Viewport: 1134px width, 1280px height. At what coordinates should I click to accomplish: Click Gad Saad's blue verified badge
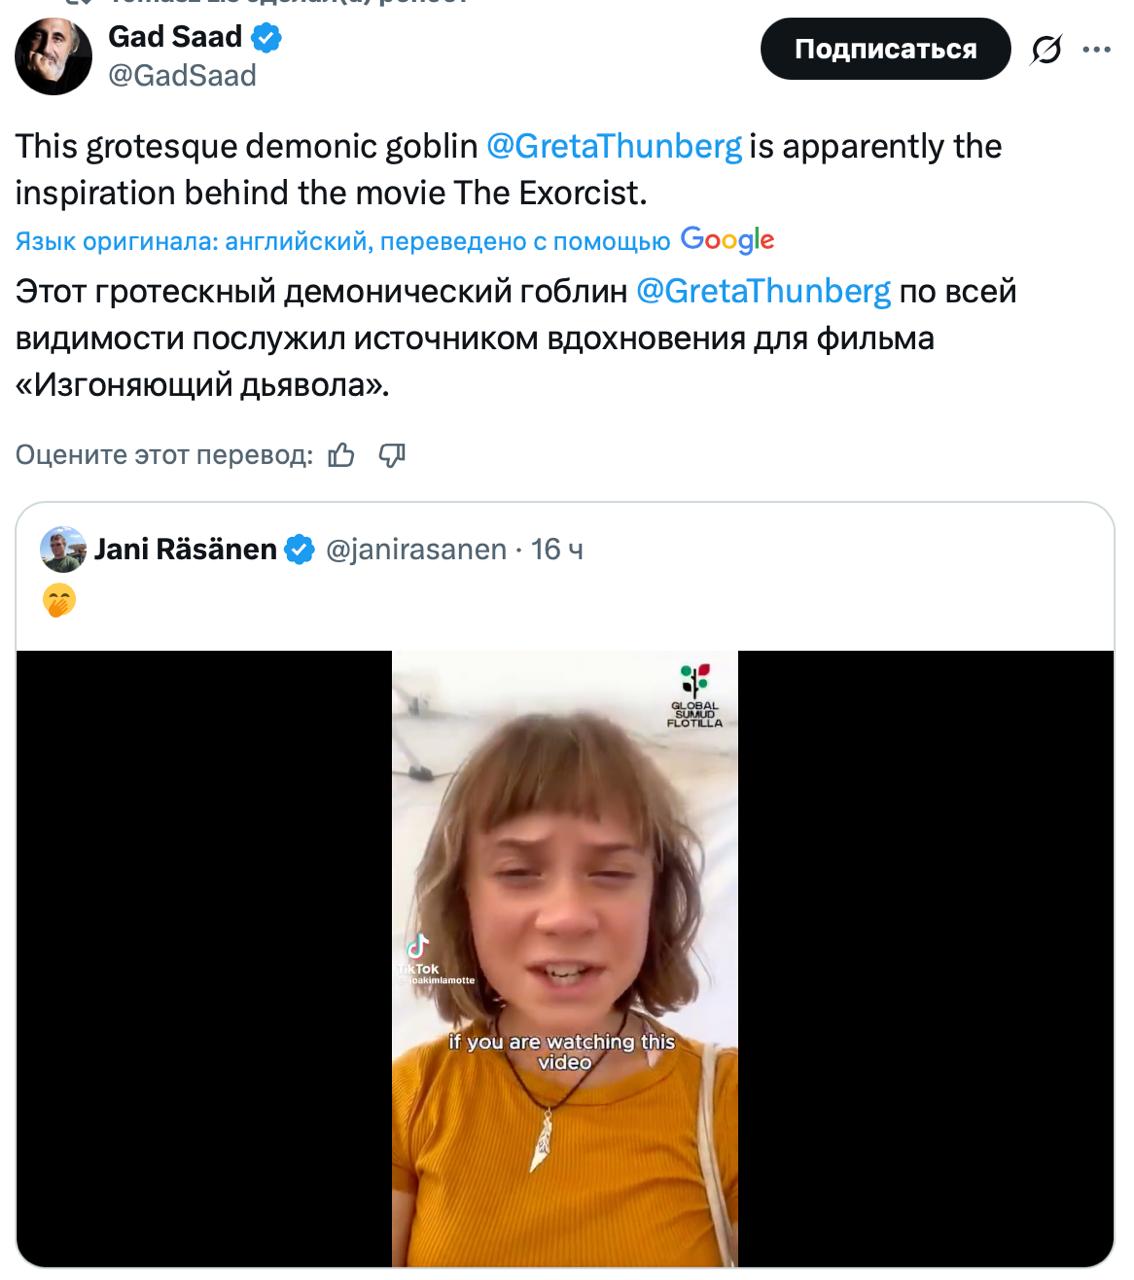[266, 38]
